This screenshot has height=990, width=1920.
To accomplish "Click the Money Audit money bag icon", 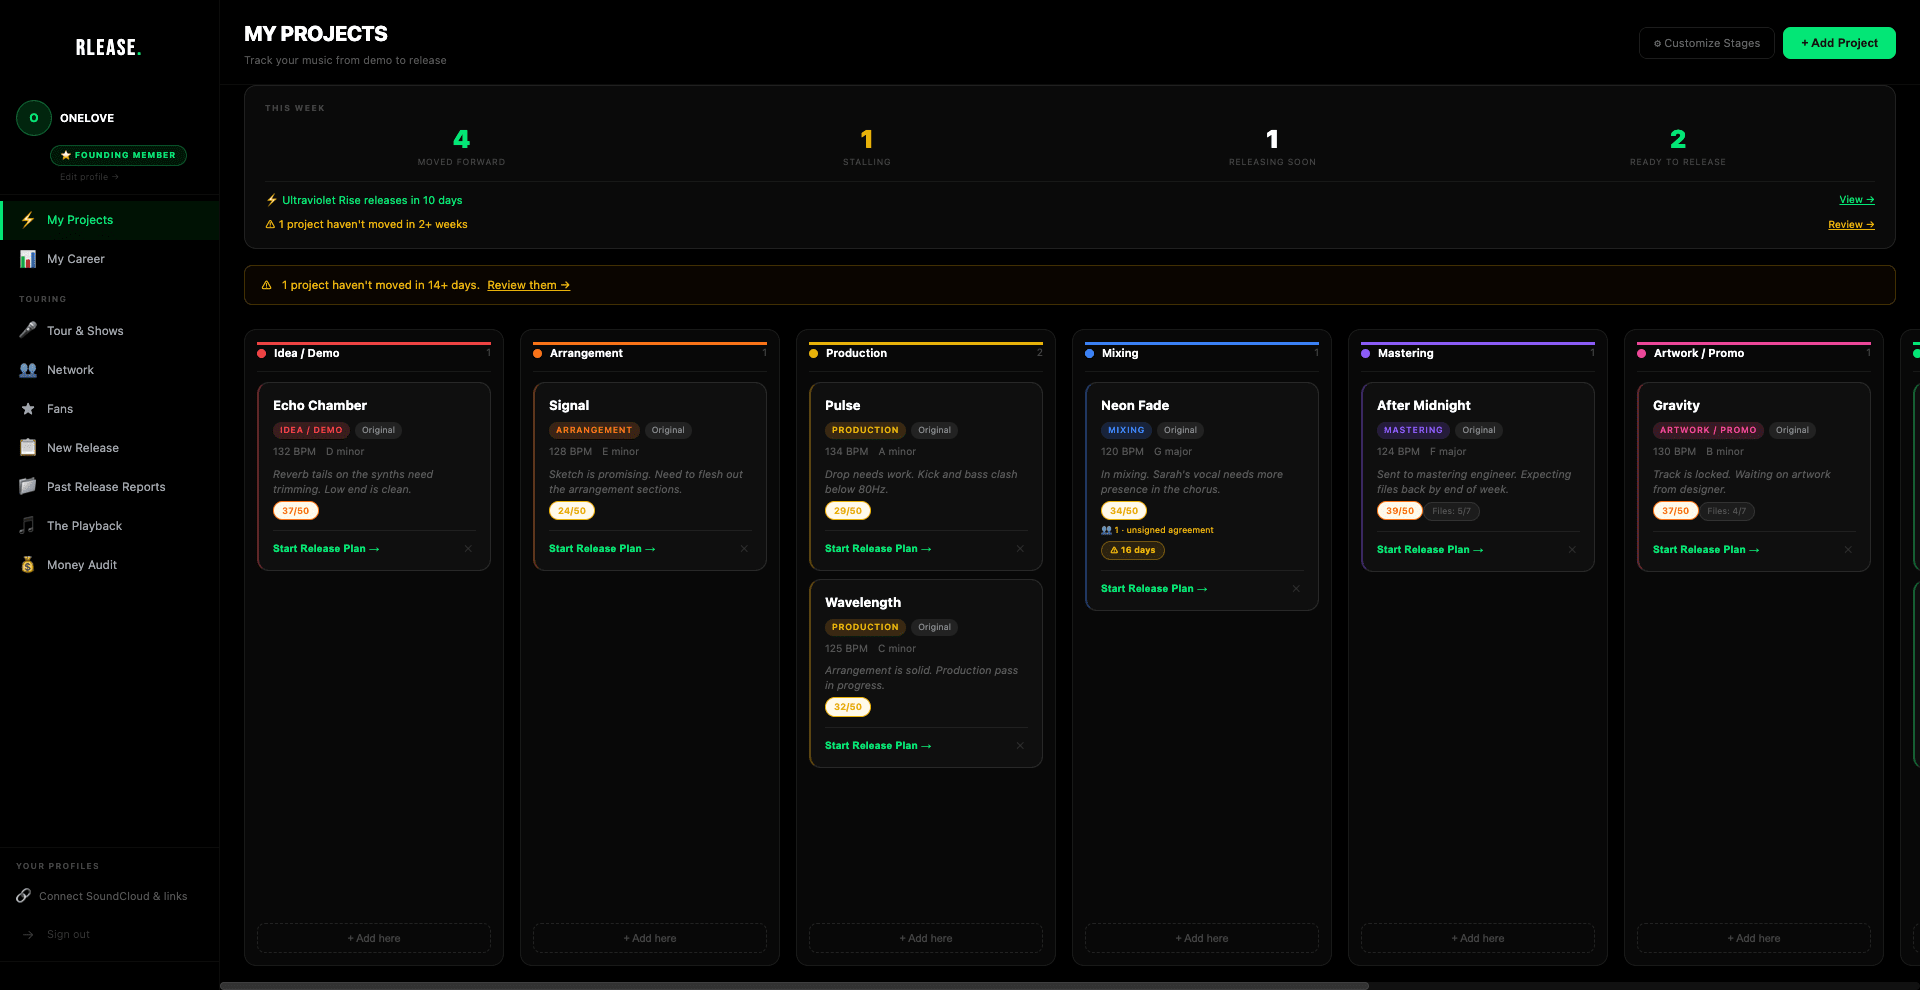I will pyautogui.click(x=28, y=565).
